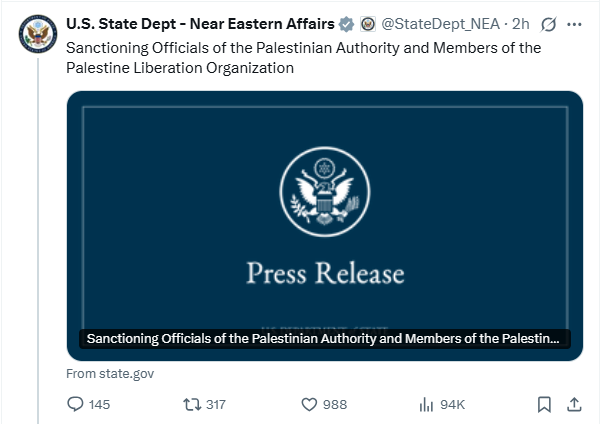The width and height of the screenshot is (601, 424).
Task: Open the 2h timestamp link
Action: point(521,24)
